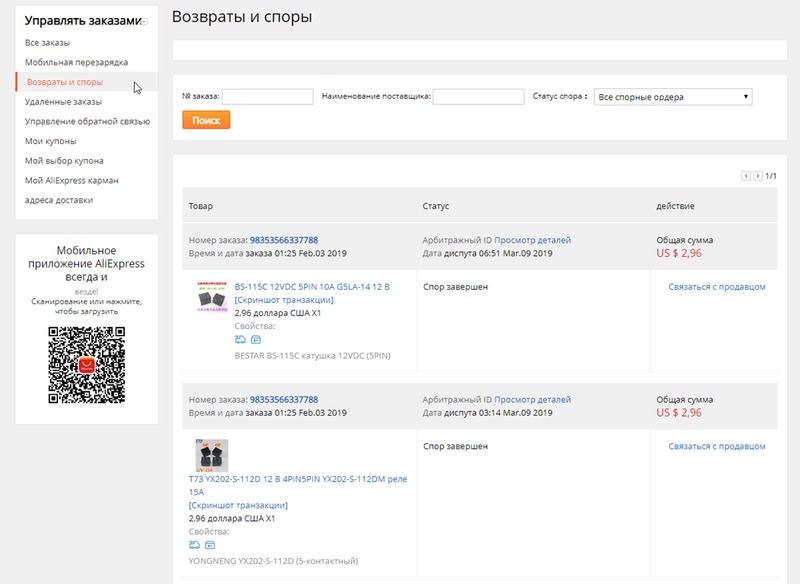Open Все заказы in the sidebar
Screen dimensions: 800x584
click(48, 43)
